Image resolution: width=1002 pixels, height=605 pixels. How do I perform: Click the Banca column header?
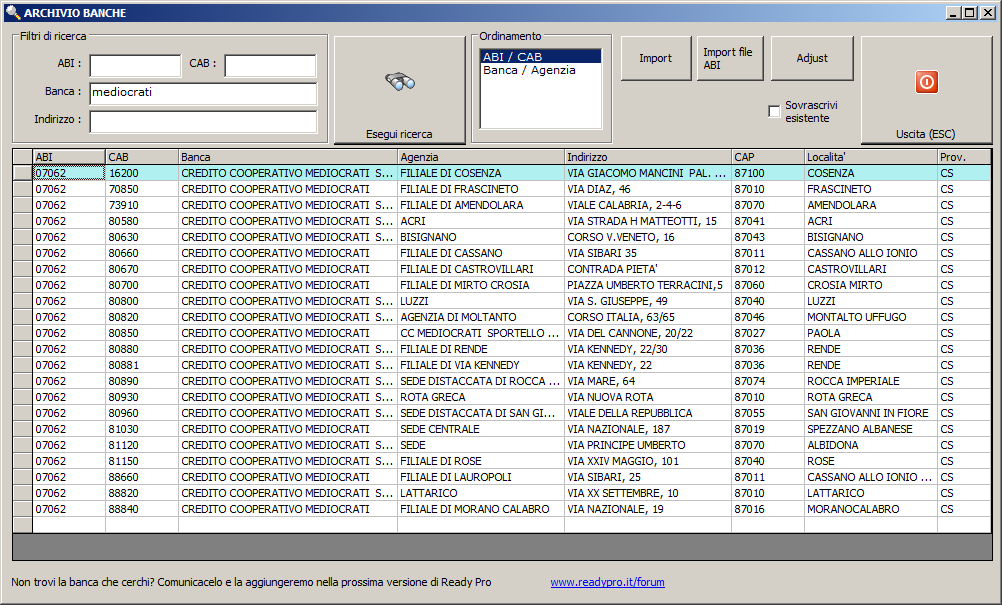tap(288, 157)
